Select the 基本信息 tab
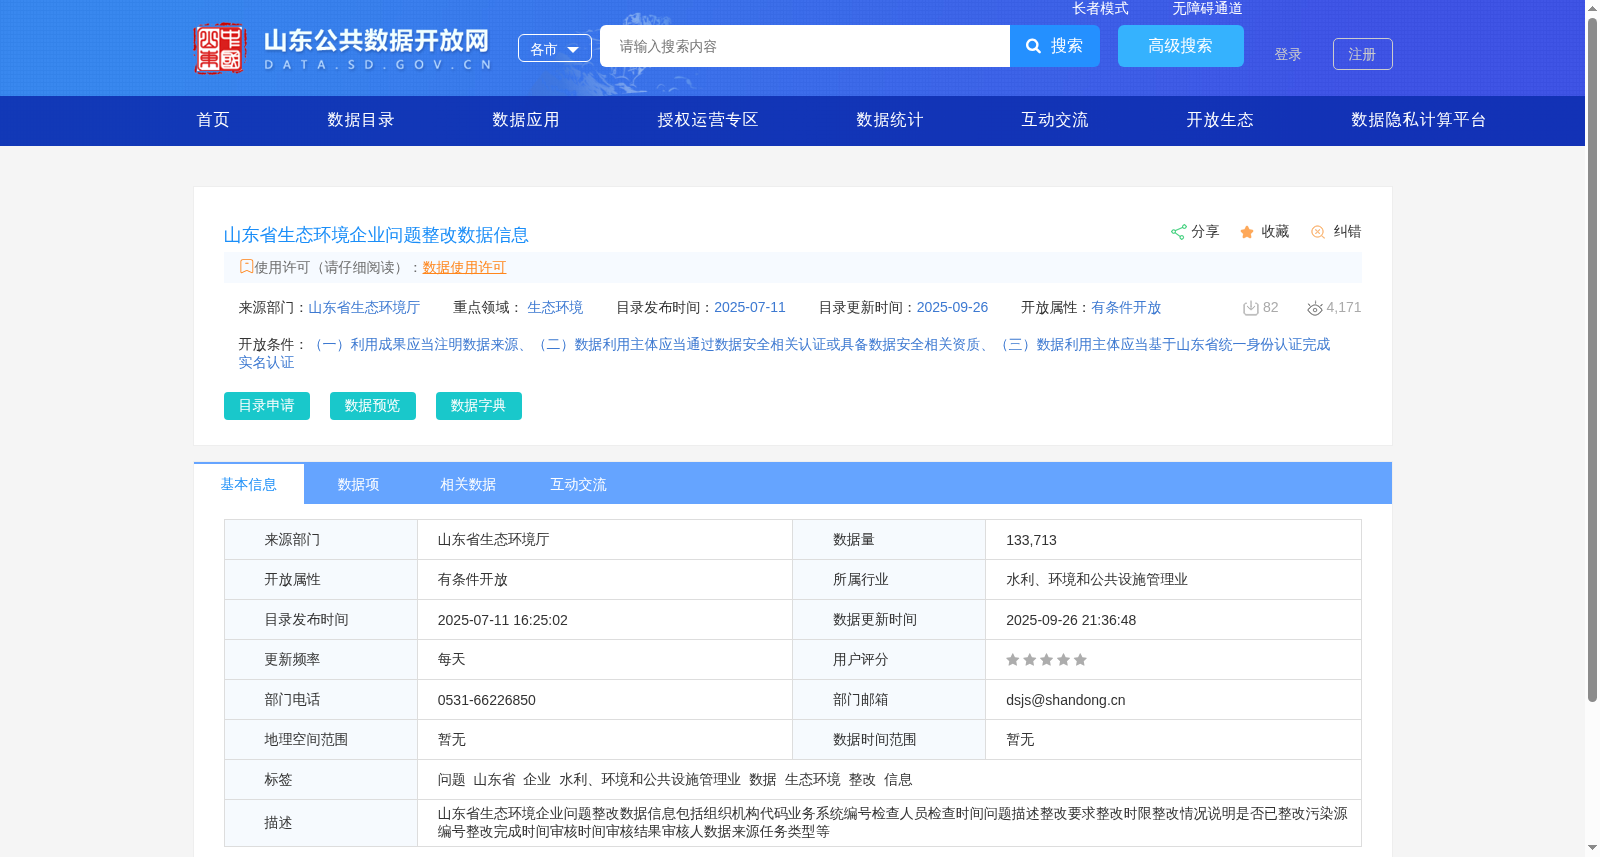This screenshot has height=857, width=1600. (x=249, y=484)
